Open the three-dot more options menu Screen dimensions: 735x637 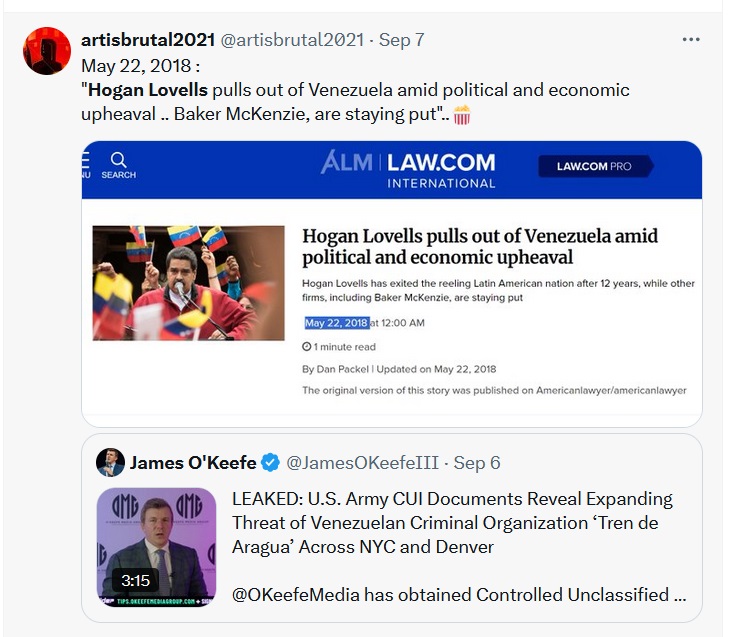(x=690, y=40)
